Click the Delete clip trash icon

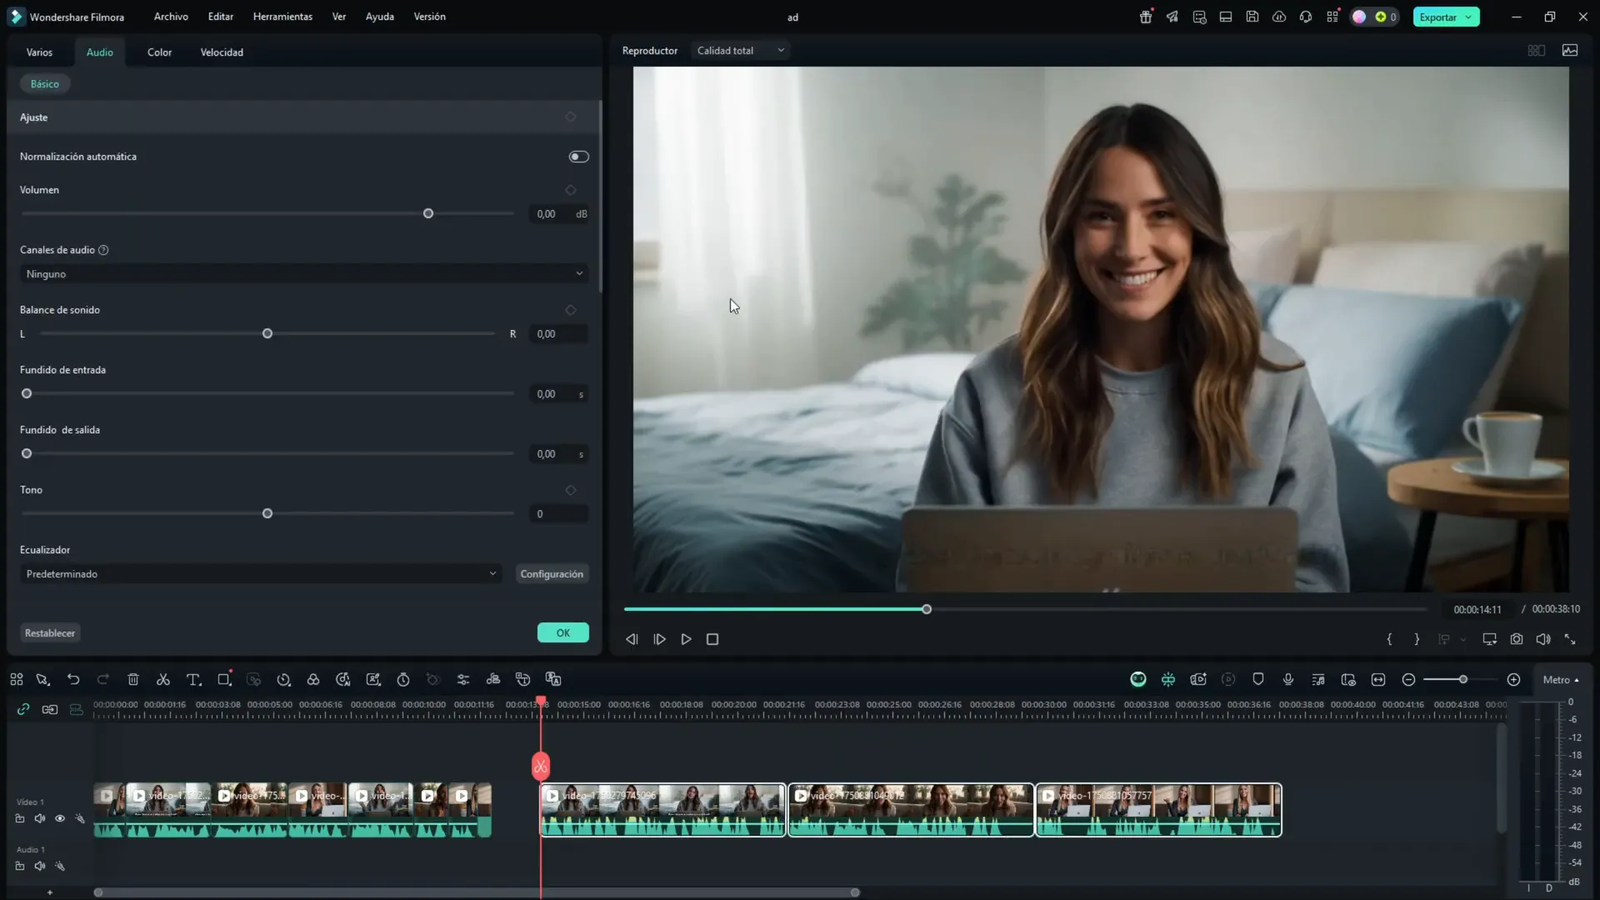tap(133, 679)
